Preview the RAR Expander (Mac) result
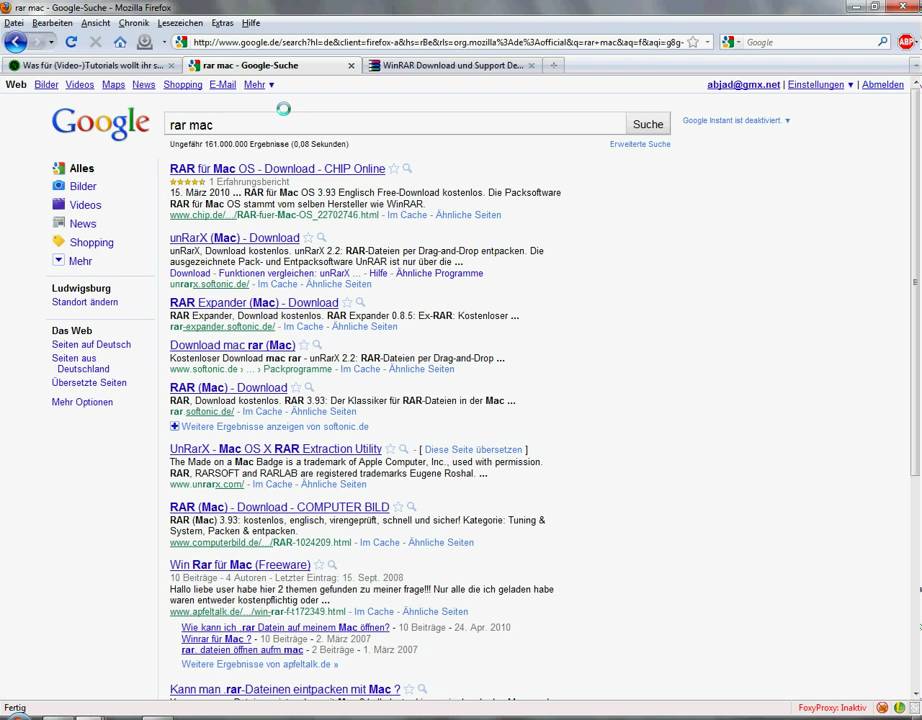Image resolution: width=922 pixels, height=720 pixels. [x=360, y=302]
